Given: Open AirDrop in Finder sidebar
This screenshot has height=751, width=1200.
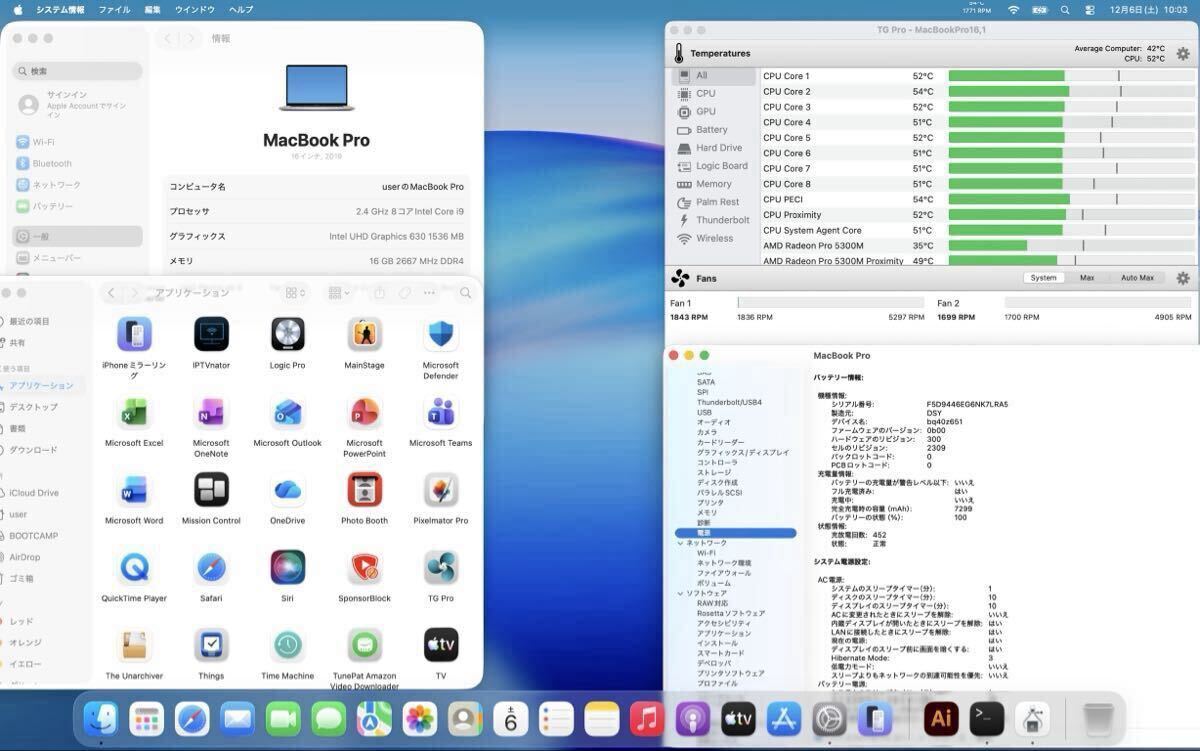Looking at the screenshot, I should 25,557.
